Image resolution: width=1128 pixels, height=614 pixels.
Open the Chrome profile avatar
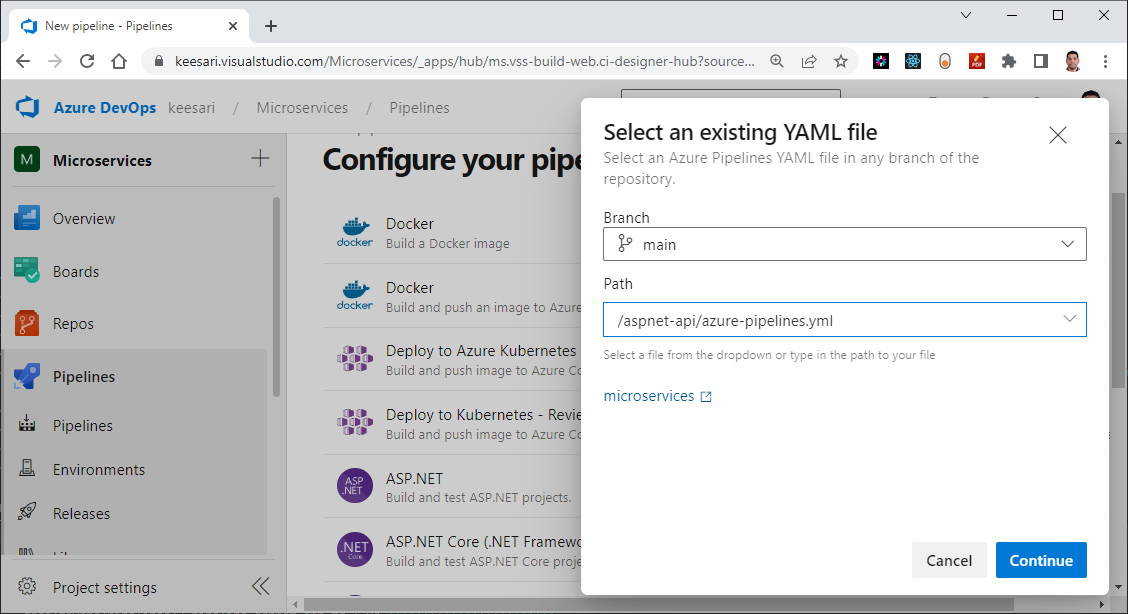(1073, 61)
